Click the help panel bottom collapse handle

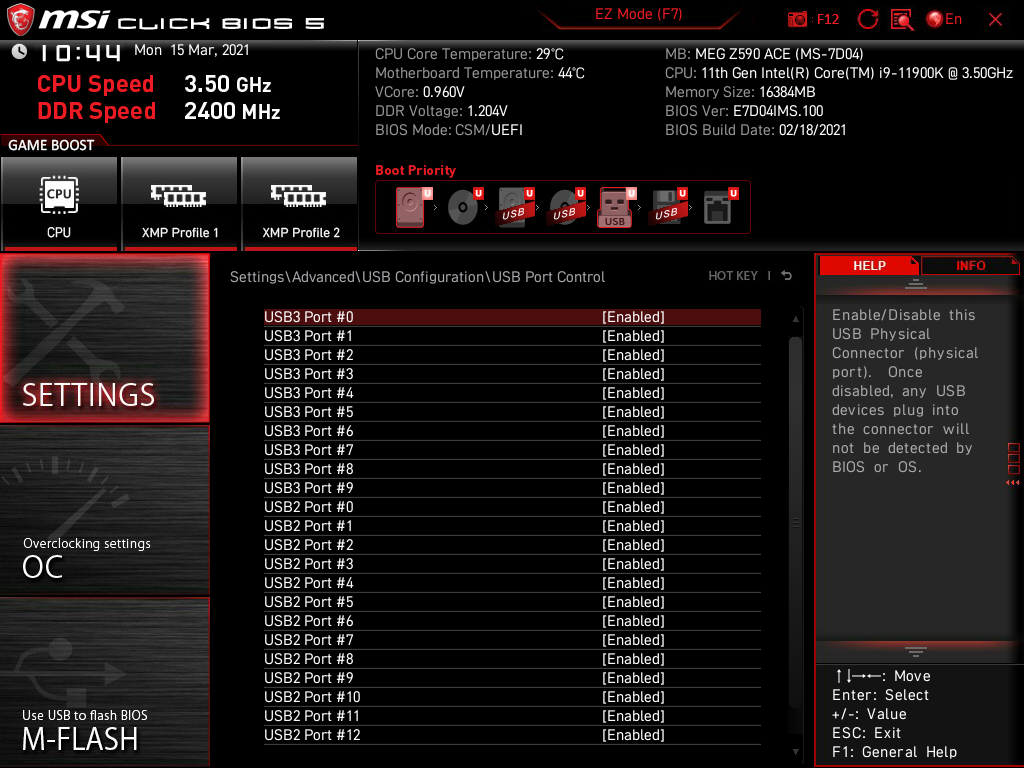pyautogui.click(x=916, y=652)
